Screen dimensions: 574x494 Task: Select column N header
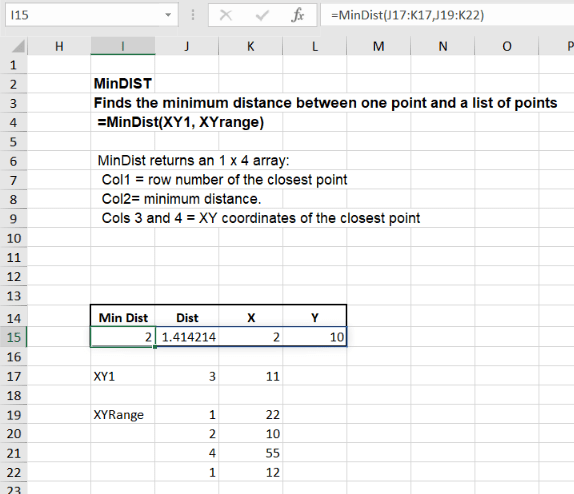click(x=443, y=46)
